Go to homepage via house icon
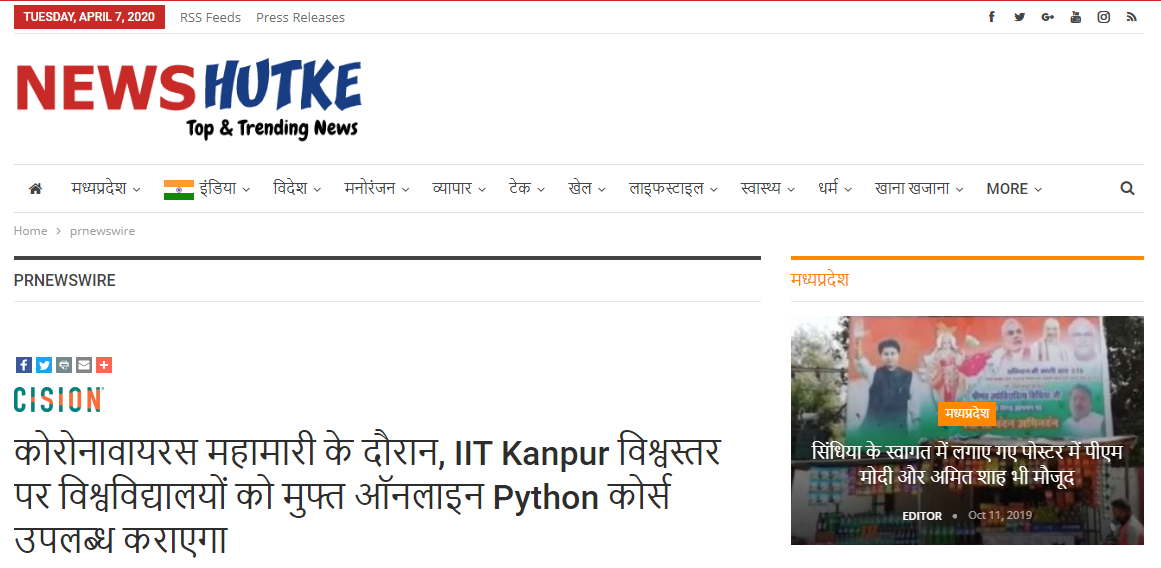The height and width of the screenshot is (568, 1161). coord(35,189)
